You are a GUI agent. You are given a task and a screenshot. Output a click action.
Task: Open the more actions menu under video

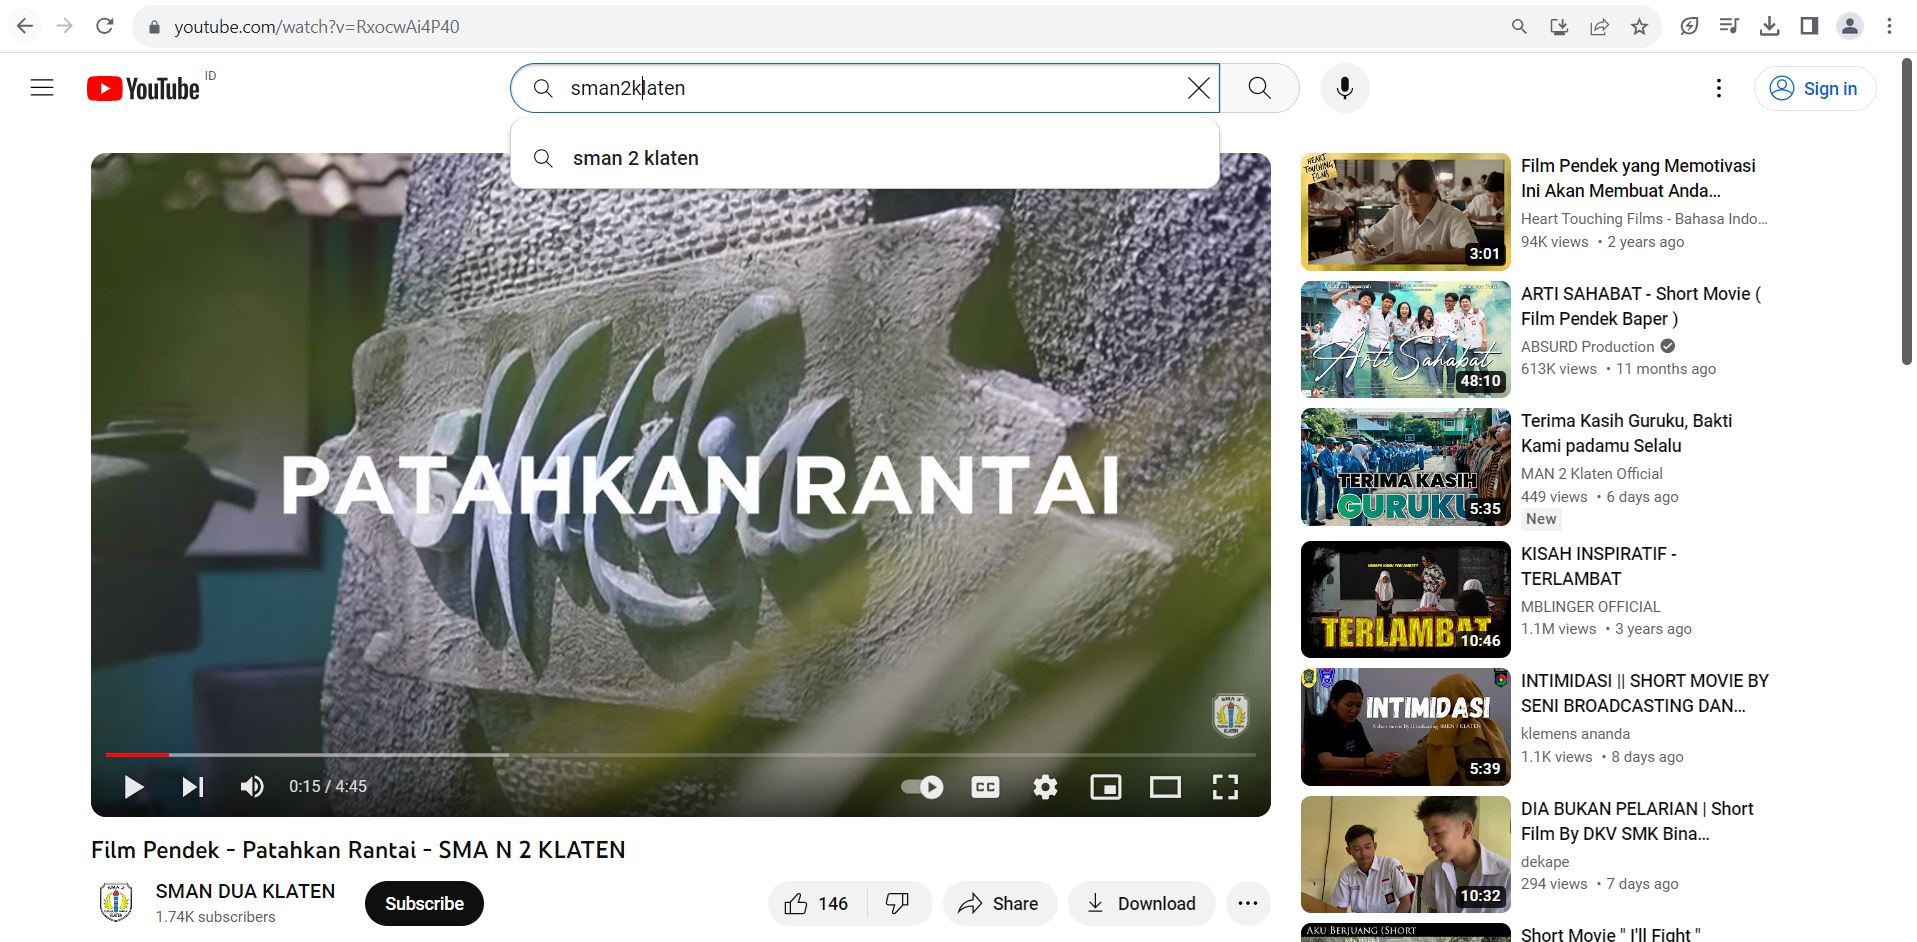coord(1247,904)
